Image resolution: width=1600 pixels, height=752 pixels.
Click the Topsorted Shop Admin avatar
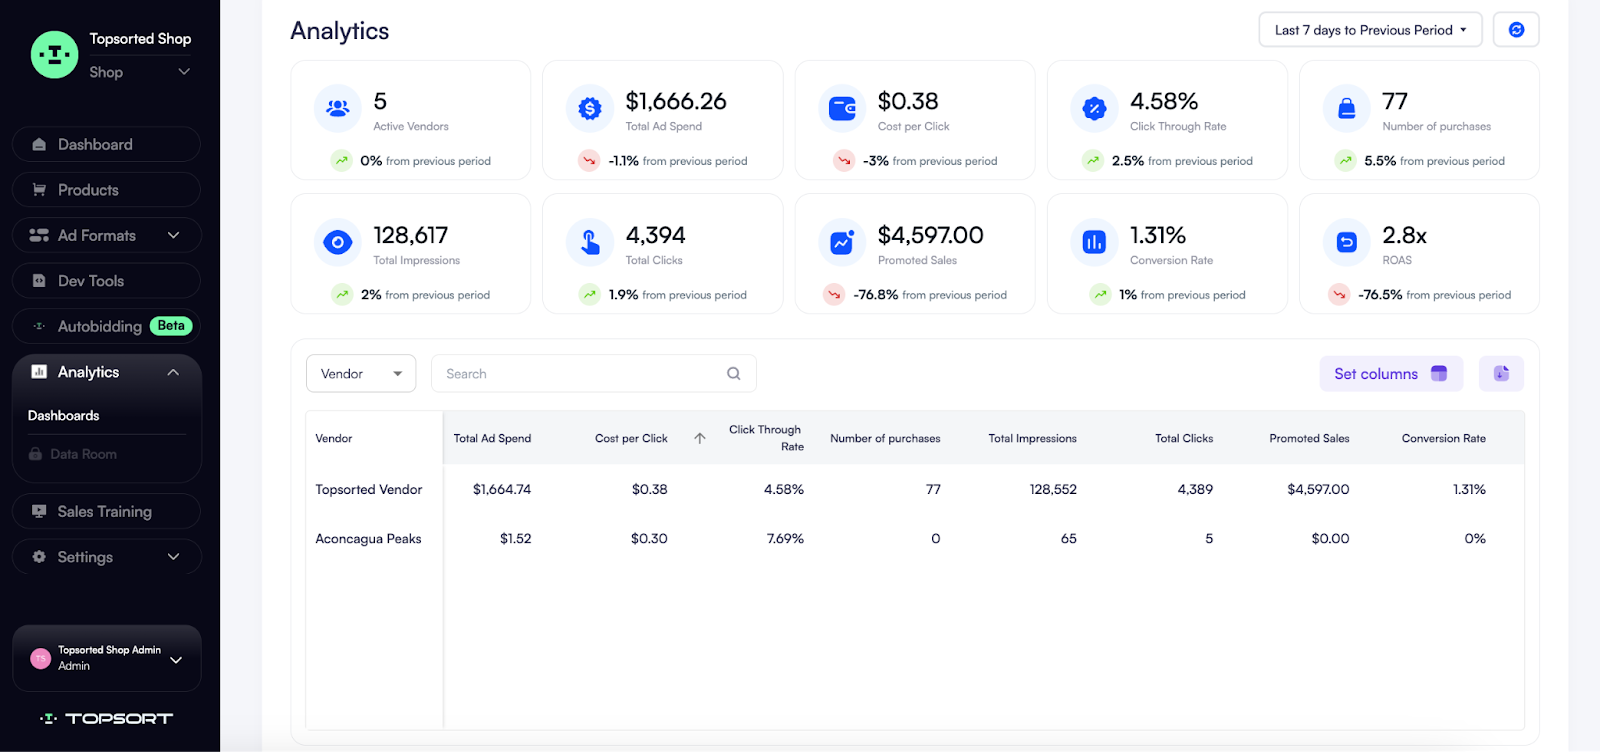point(41,658)
